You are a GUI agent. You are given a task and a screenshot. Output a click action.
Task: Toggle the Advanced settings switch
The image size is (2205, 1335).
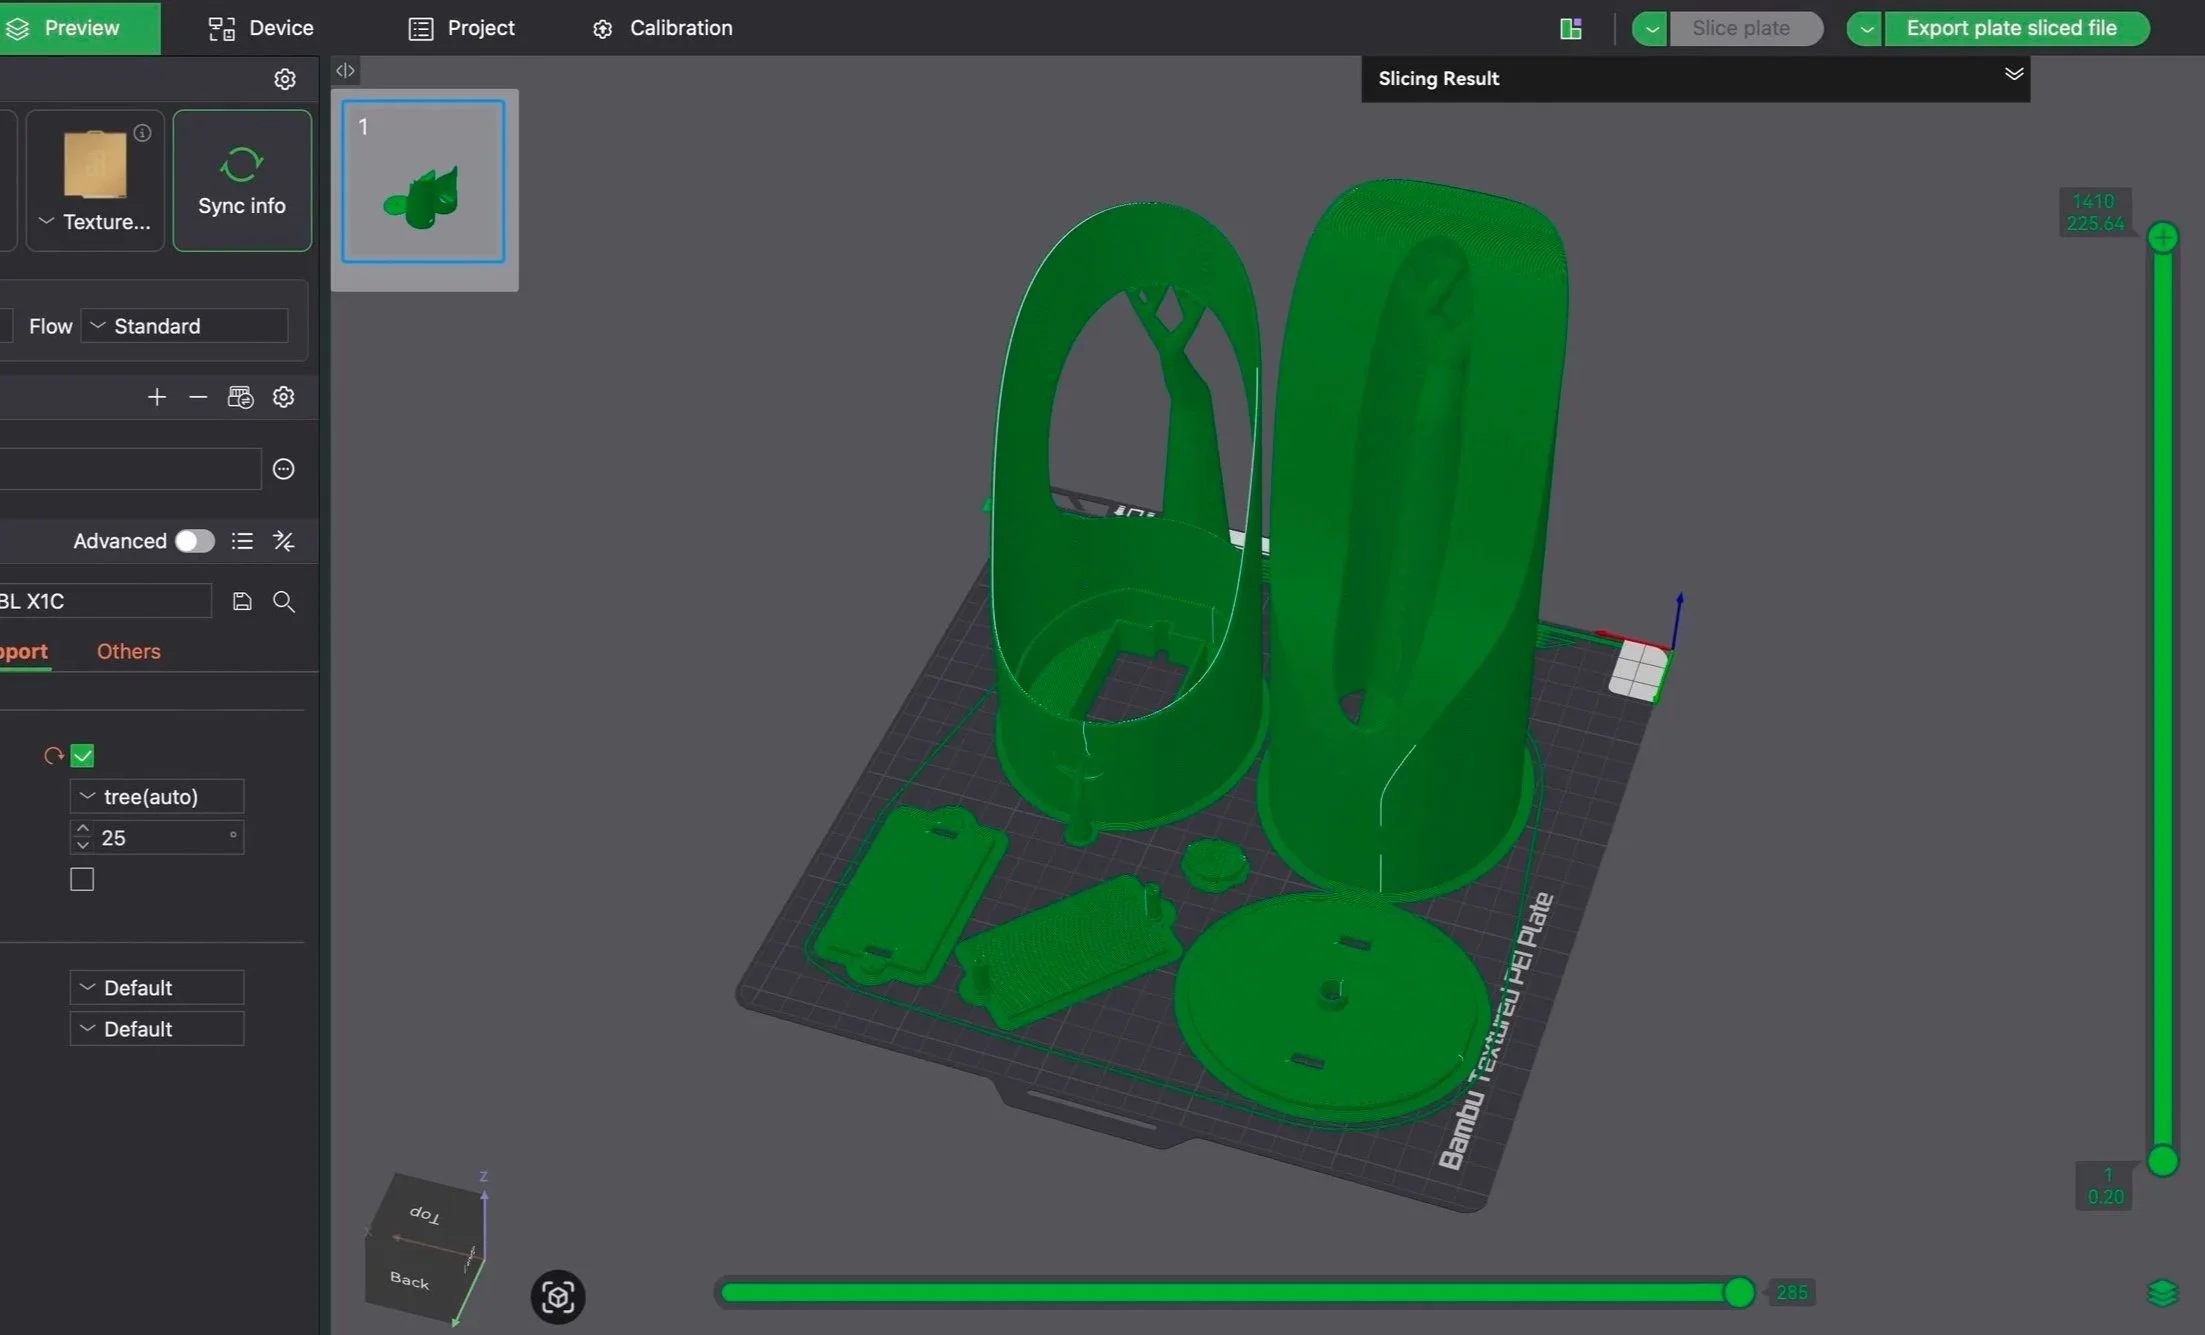click(194, 541)
